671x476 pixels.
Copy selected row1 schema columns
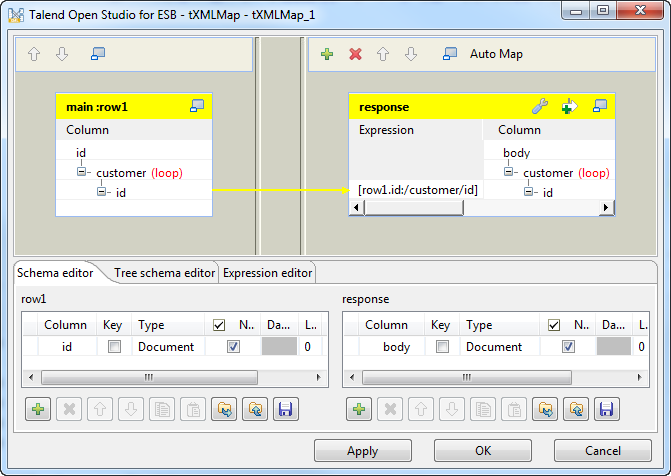[162, 409]
